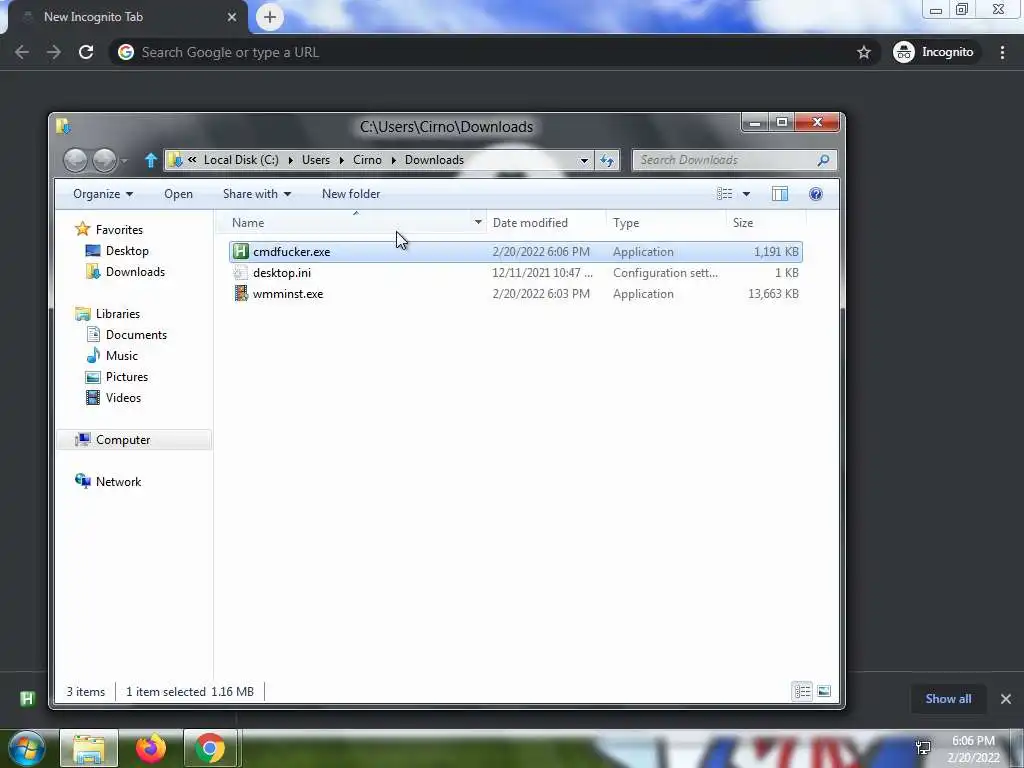
Task: Refresh the Downloads folder view
Action: 607,160
